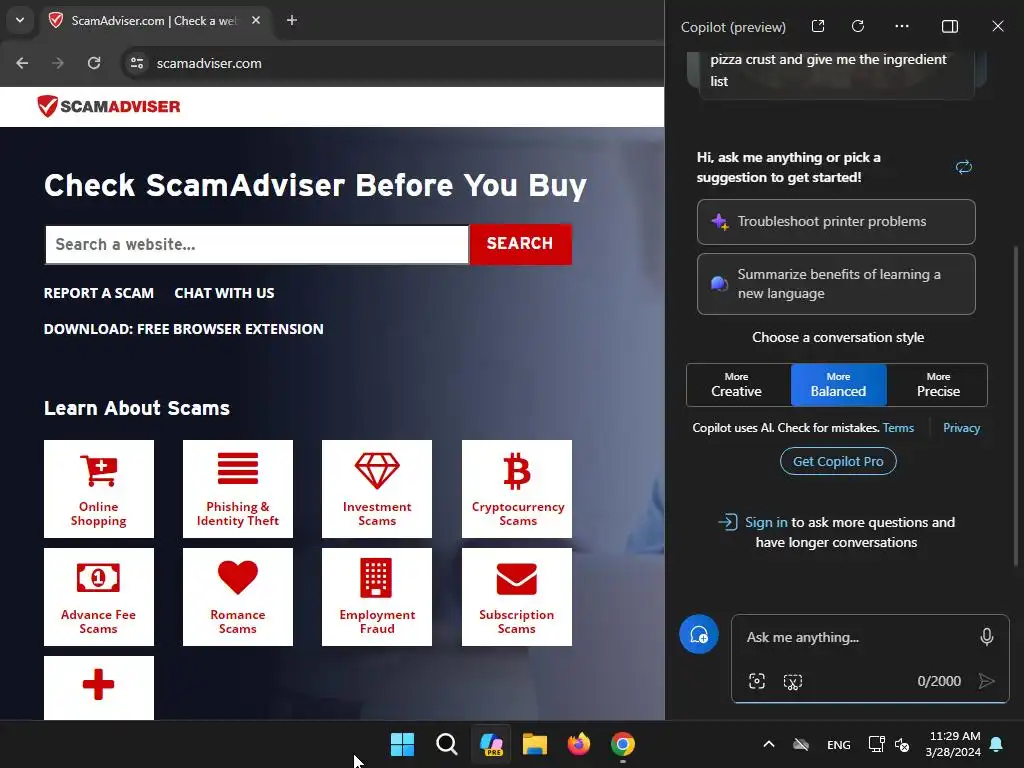1024x768 pixels.
Task: Click the scamadviser.com address bar
Action: pyautogui.click(x=392, y=63)
